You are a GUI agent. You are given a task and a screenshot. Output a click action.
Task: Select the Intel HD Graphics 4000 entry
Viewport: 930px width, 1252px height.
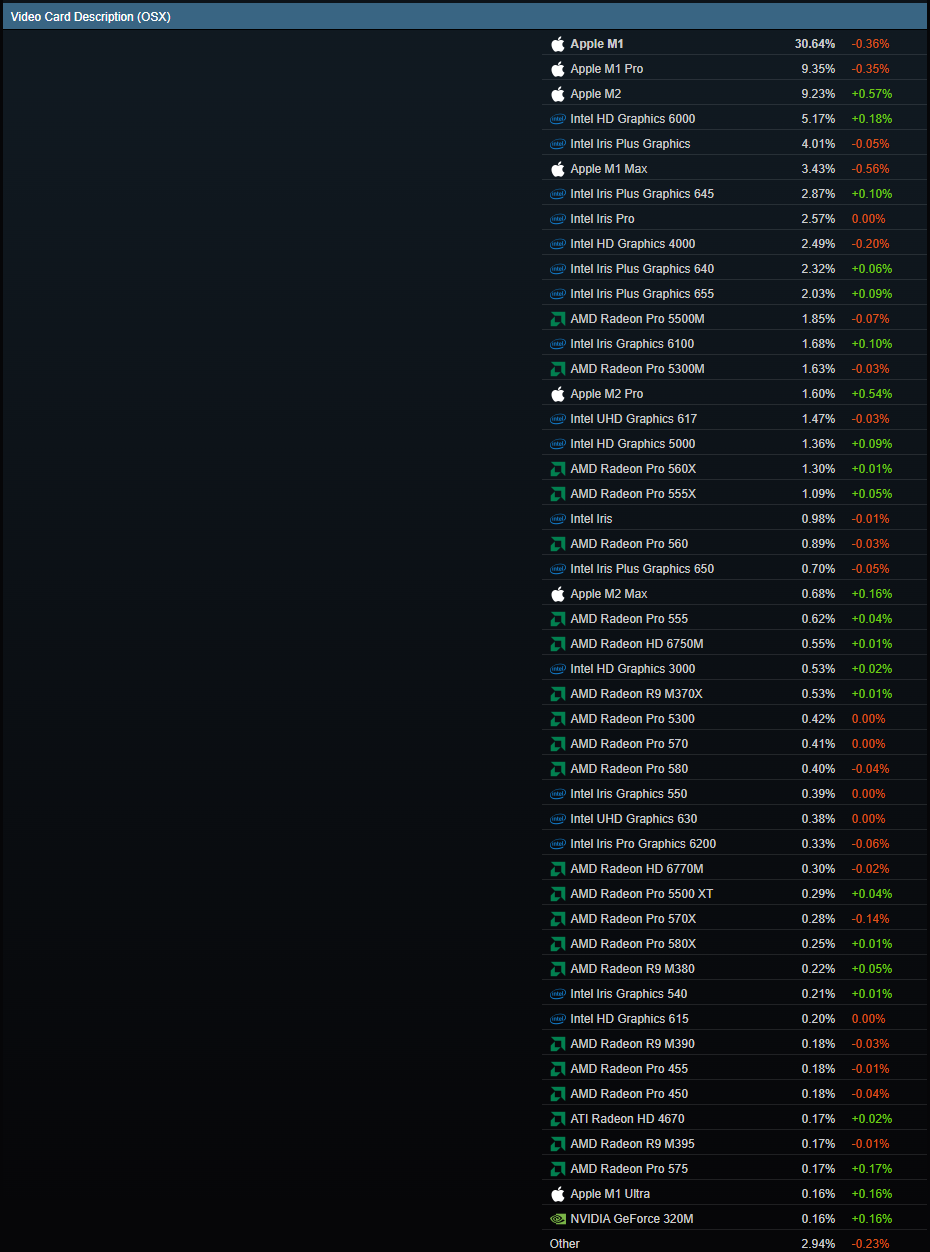633,244
